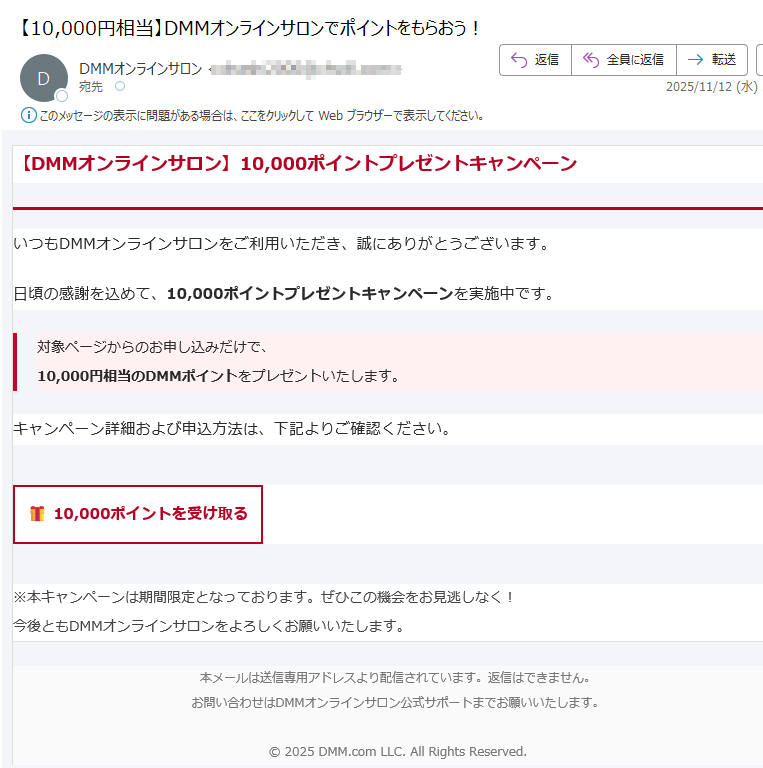Click the line 今後ともDMMオンラインサロンをよろしく
The width and height of the screenshot is (763, 768).
point(209,625)
